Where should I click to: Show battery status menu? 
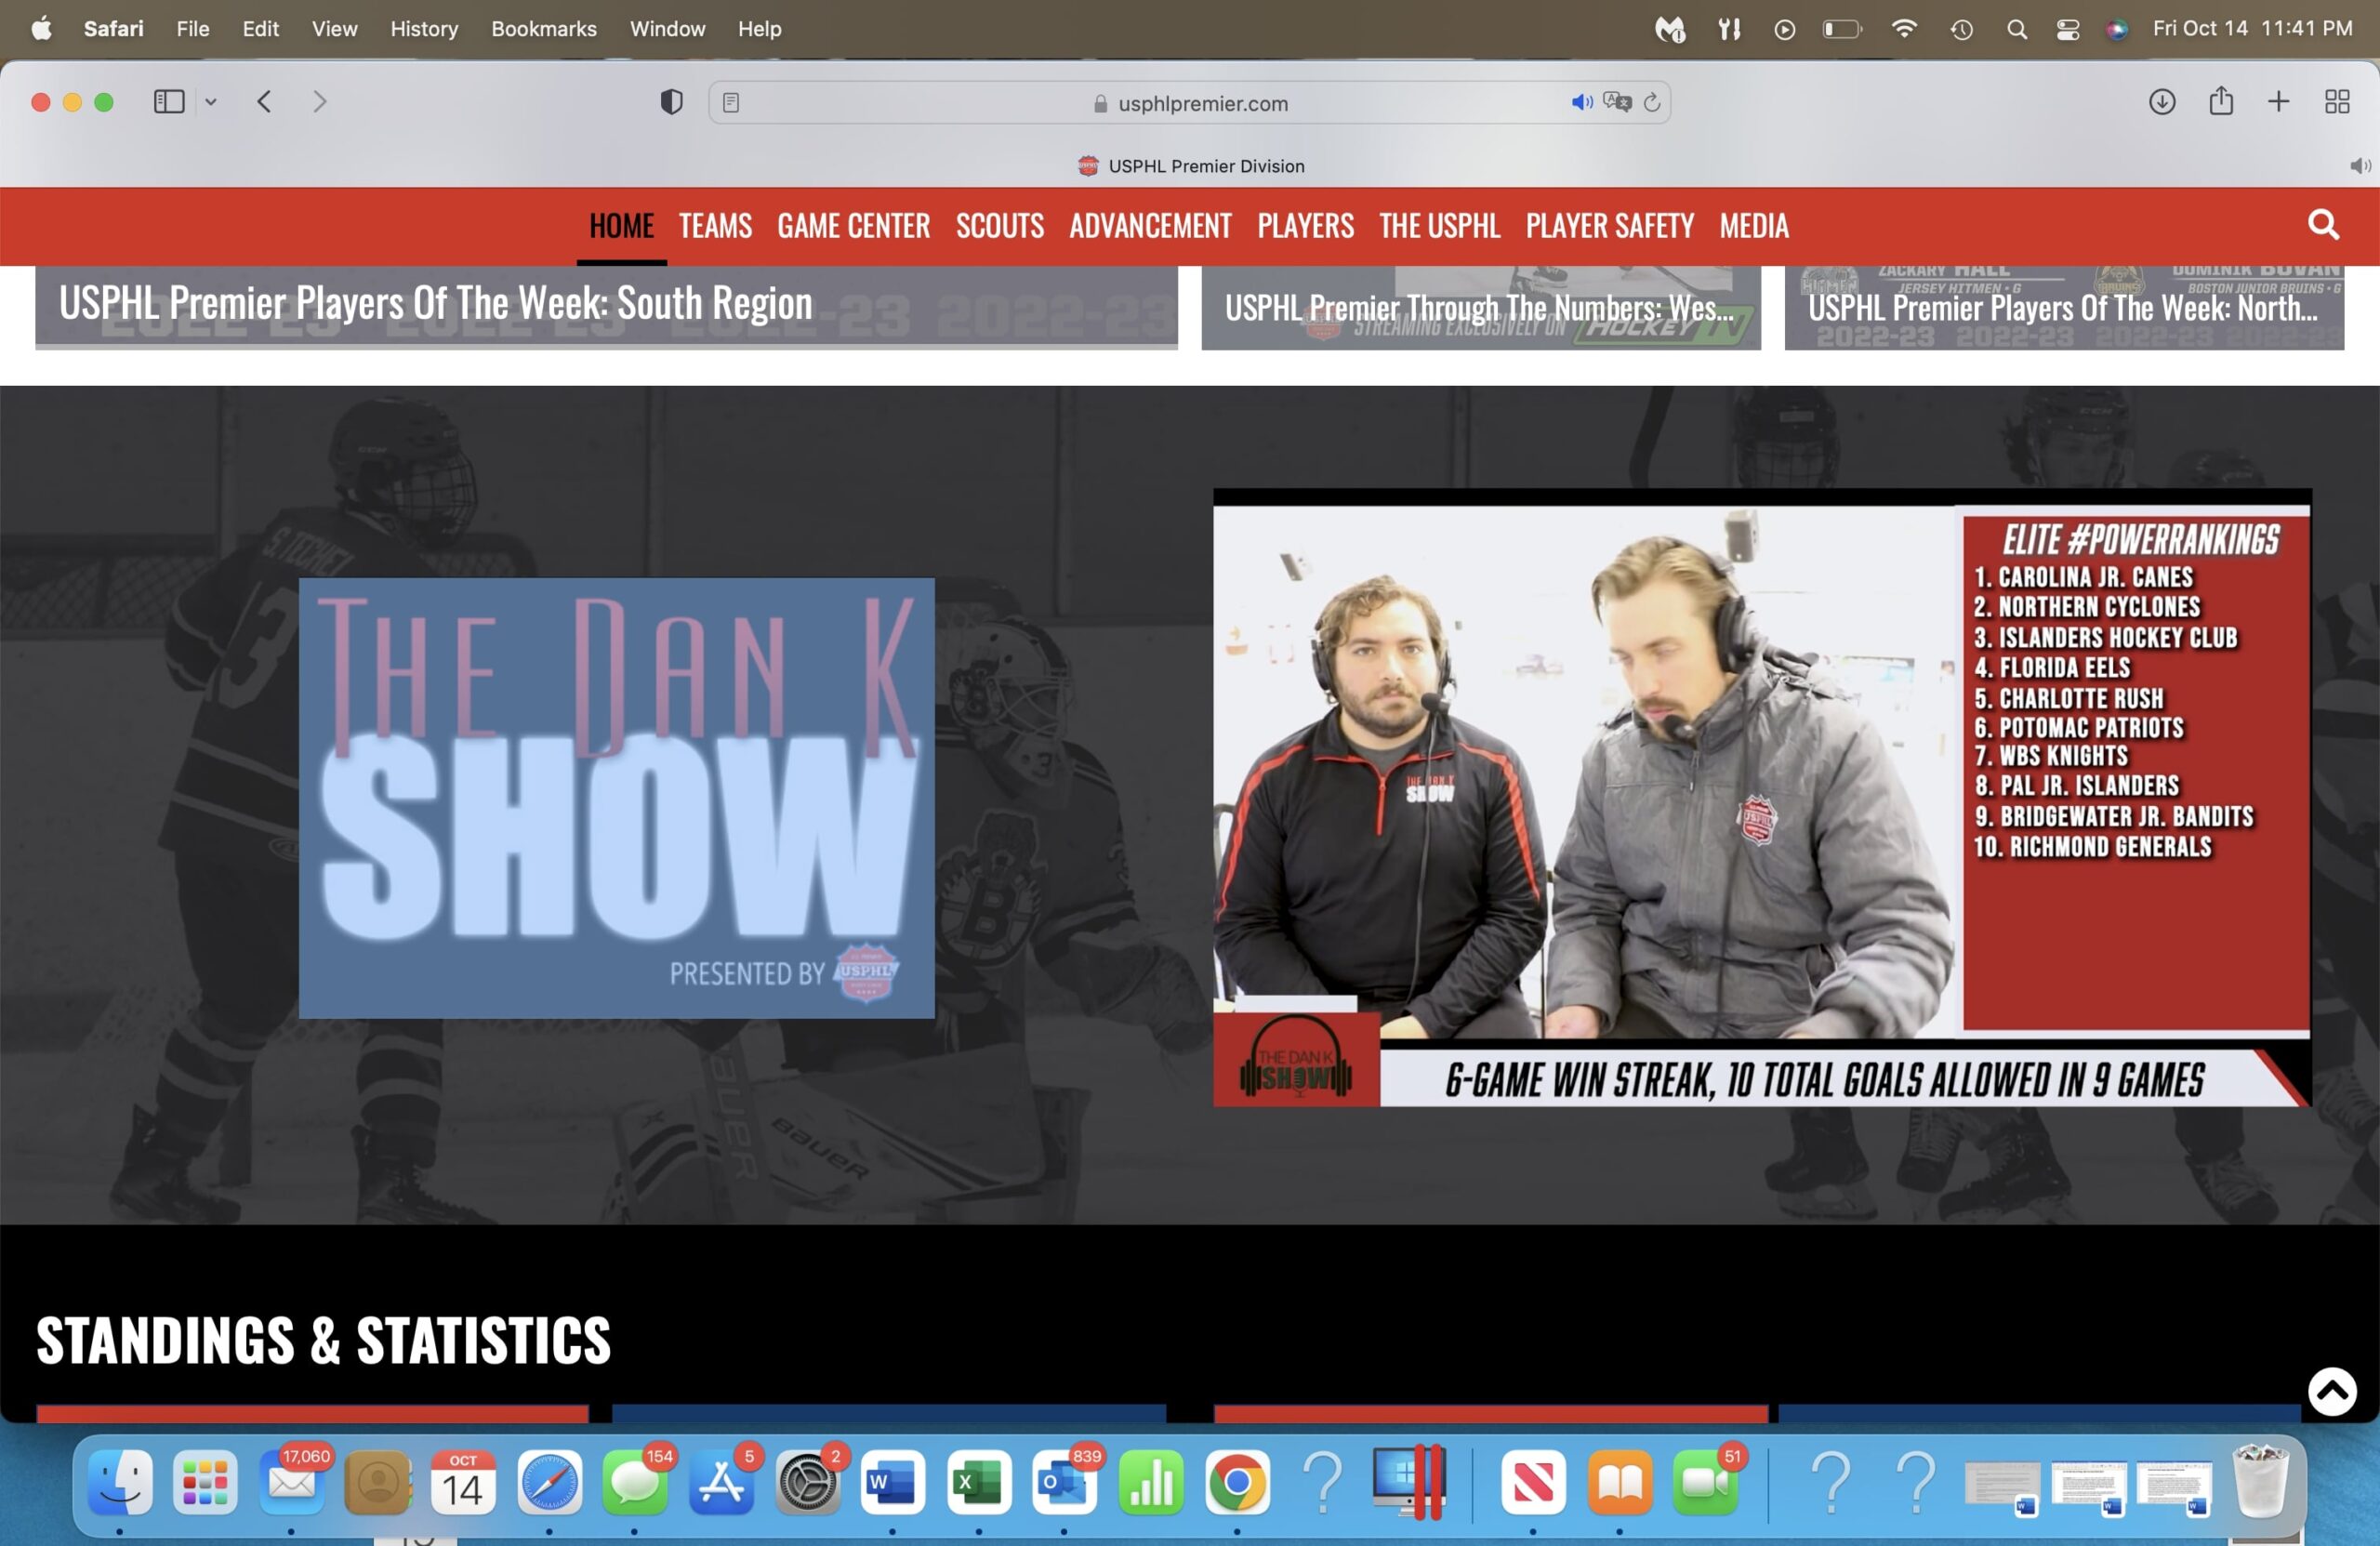(1841, 29)
